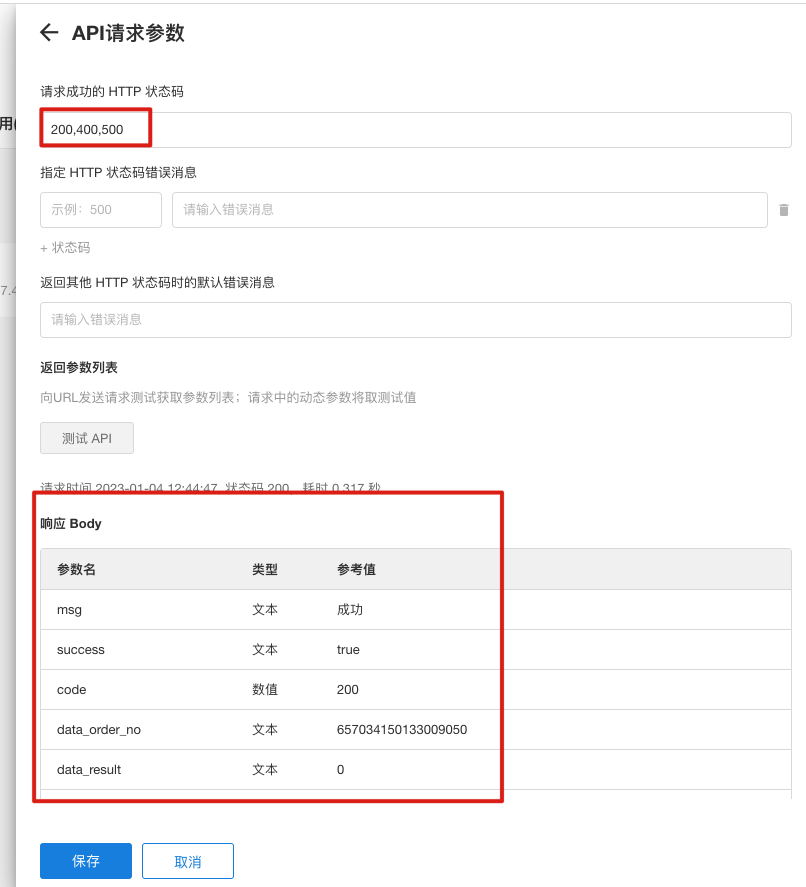The image size is (806, 887).
Task: Click the true reference value
Action: [348, 649]
